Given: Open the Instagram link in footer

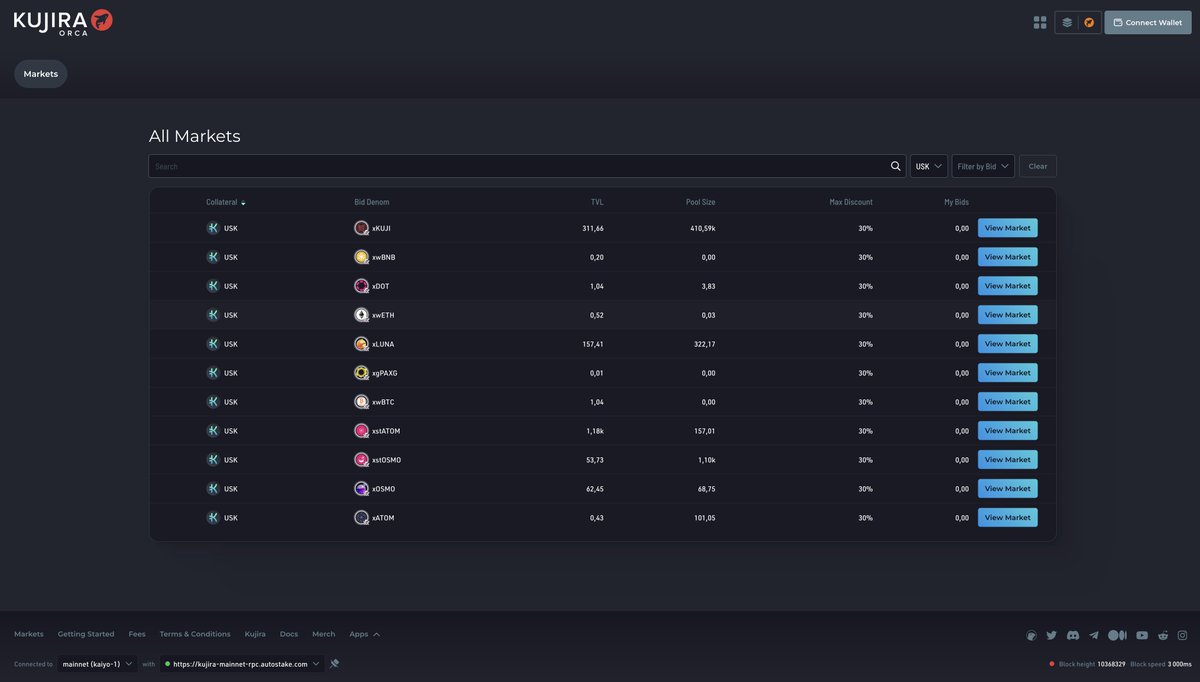Looking at the screenshot, I should pyautogui.click(x=1182, y=635).
